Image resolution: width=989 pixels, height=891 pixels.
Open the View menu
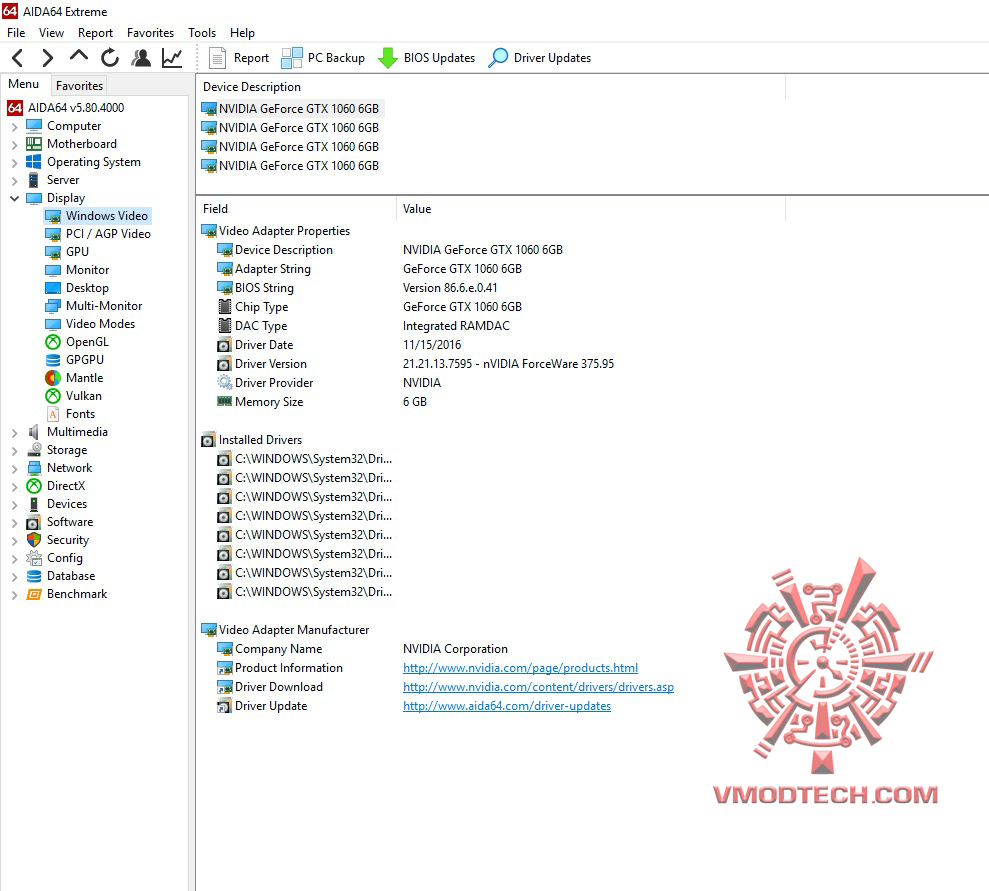[x=51, y=33]
